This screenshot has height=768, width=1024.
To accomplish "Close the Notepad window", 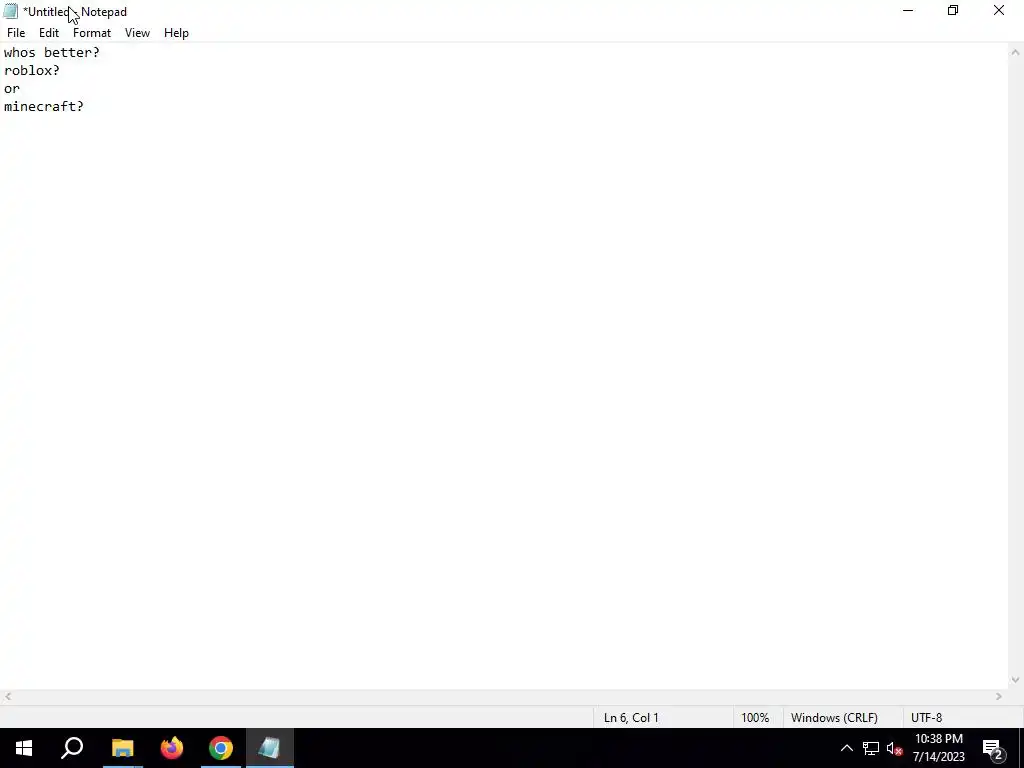I will (999, 11).
